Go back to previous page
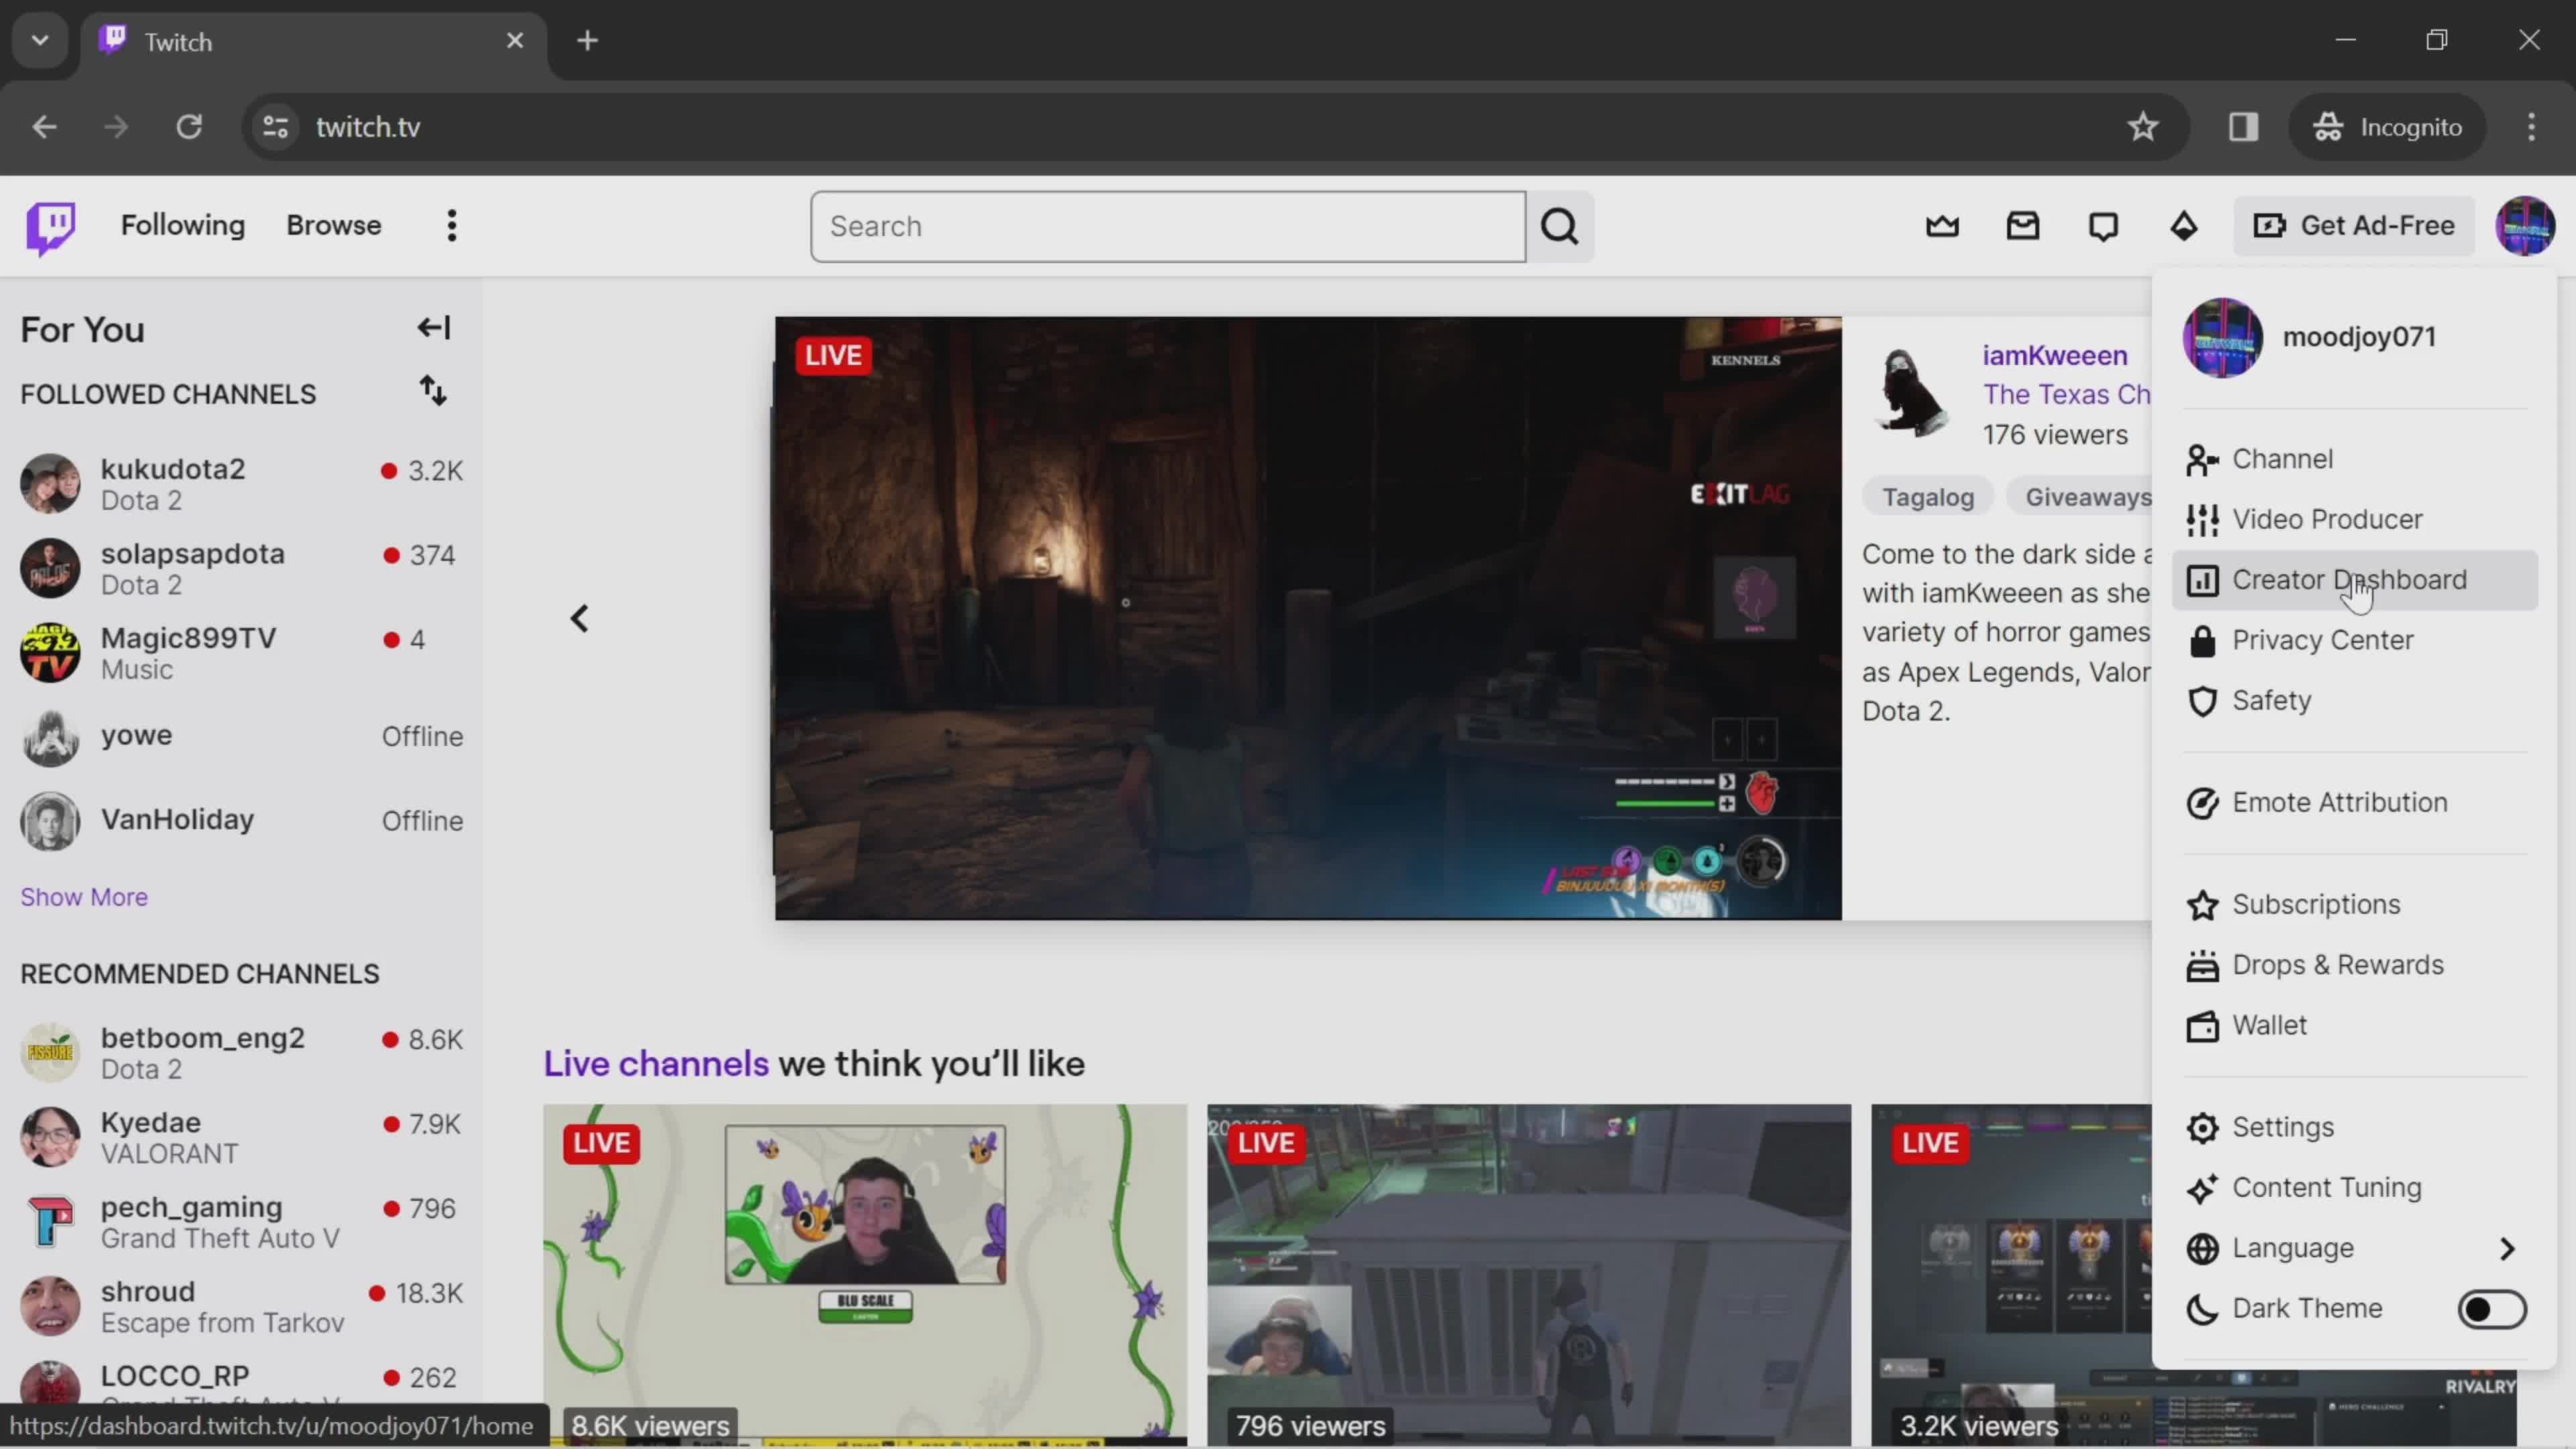 (44, 127)
